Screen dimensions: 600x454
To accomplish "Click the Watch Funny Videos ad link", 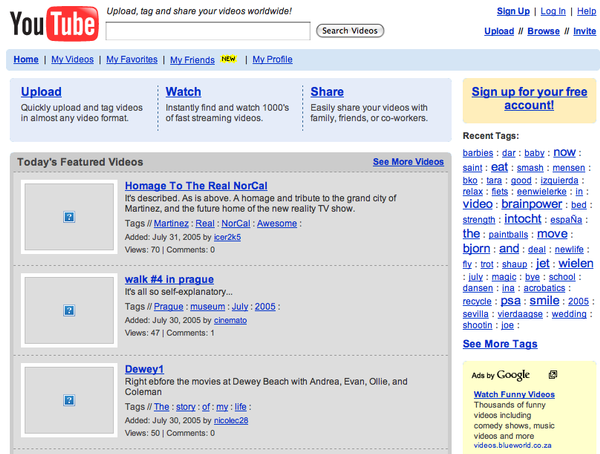I will 514,394.
